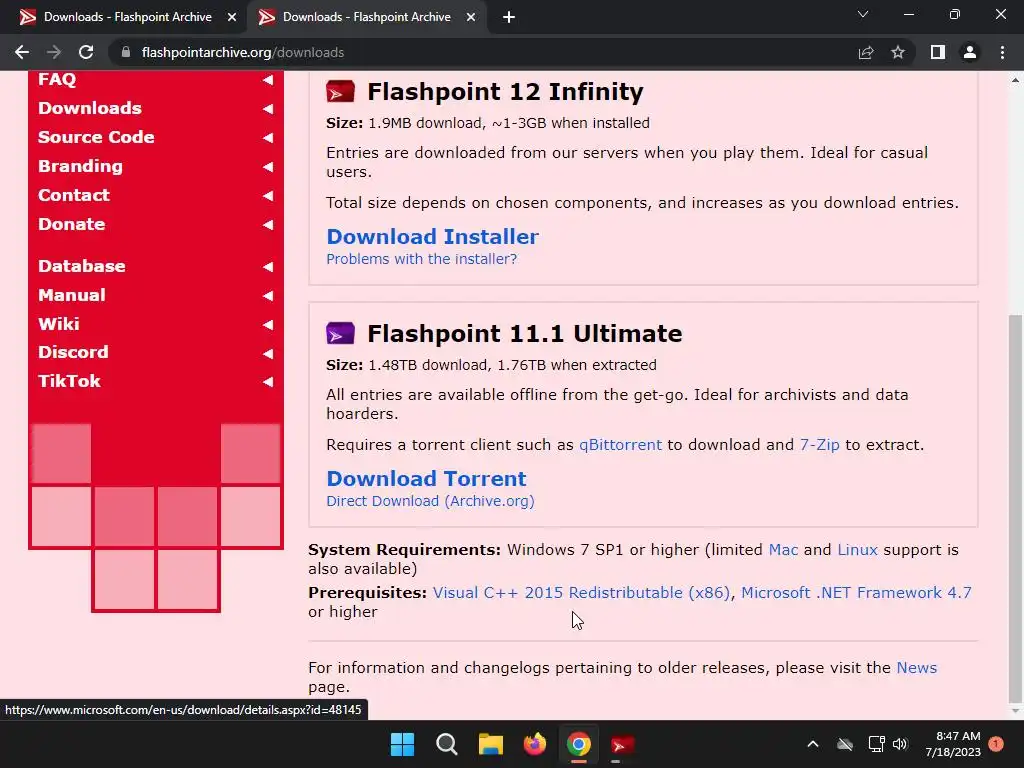Image resolution: width=1024 pixels, height=768 pixels.
Task: Reload the Flashpoint downloads page
Action: pos(86,52)
